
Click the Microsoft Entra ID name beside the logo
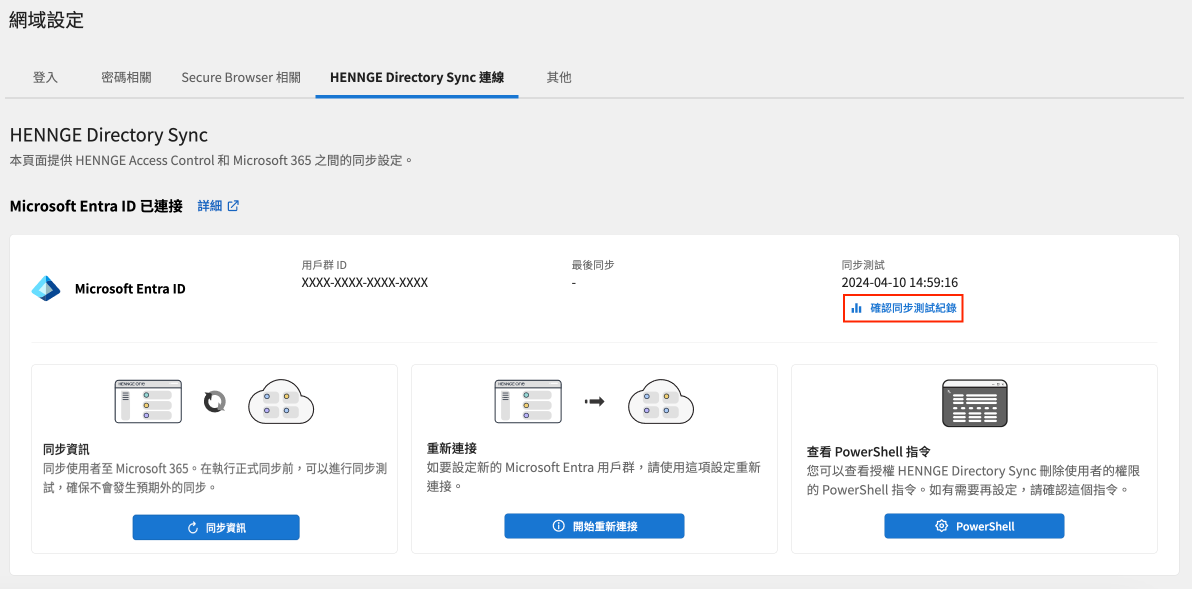(130, 289)
